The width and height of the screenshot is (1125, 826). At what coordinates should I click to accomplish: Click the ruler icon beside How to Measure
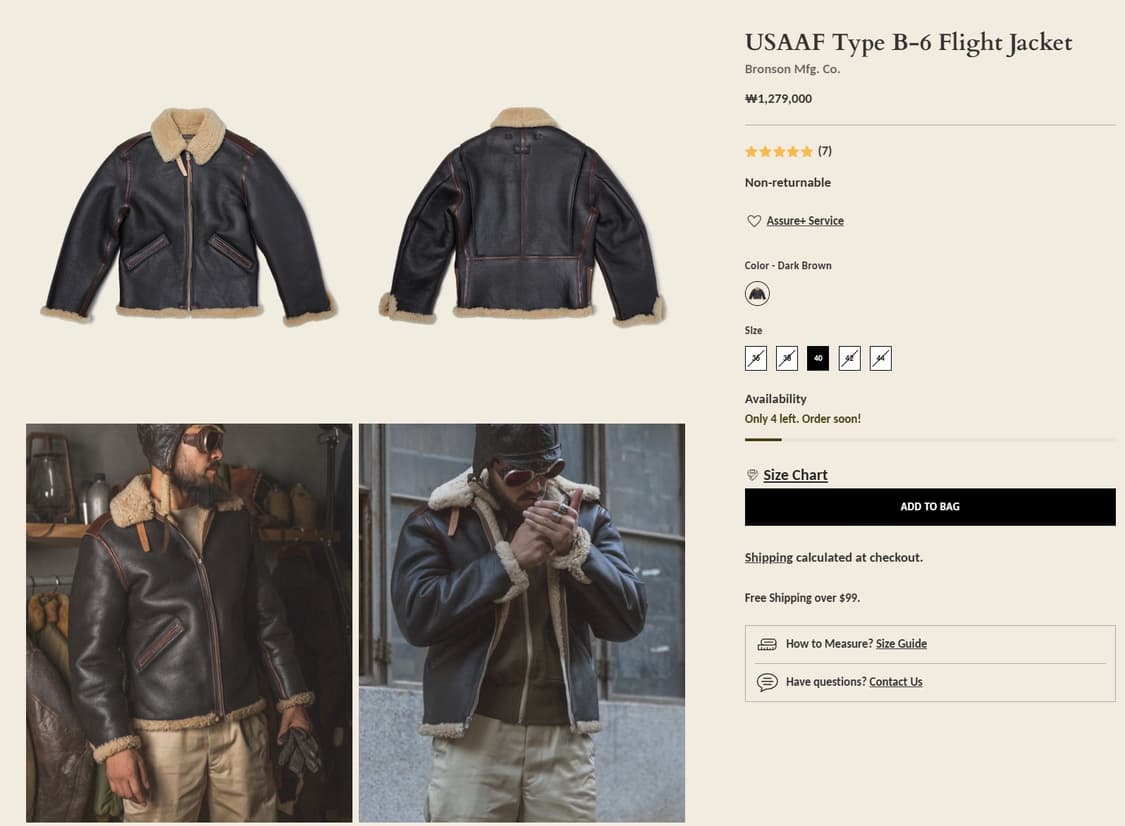click(x=768, y=643)
